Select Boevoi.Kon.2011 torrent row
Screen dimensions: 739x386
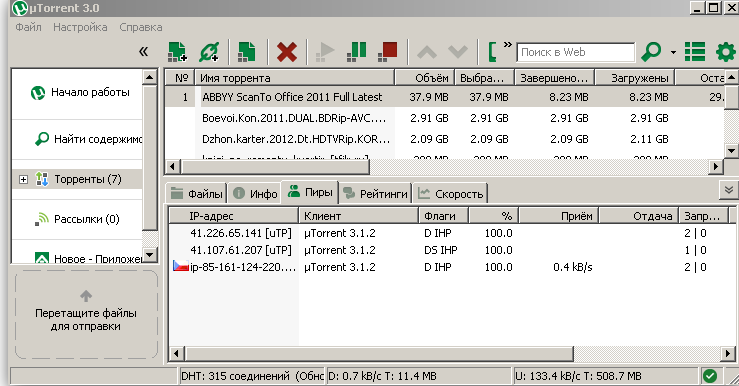coord(444,118)
